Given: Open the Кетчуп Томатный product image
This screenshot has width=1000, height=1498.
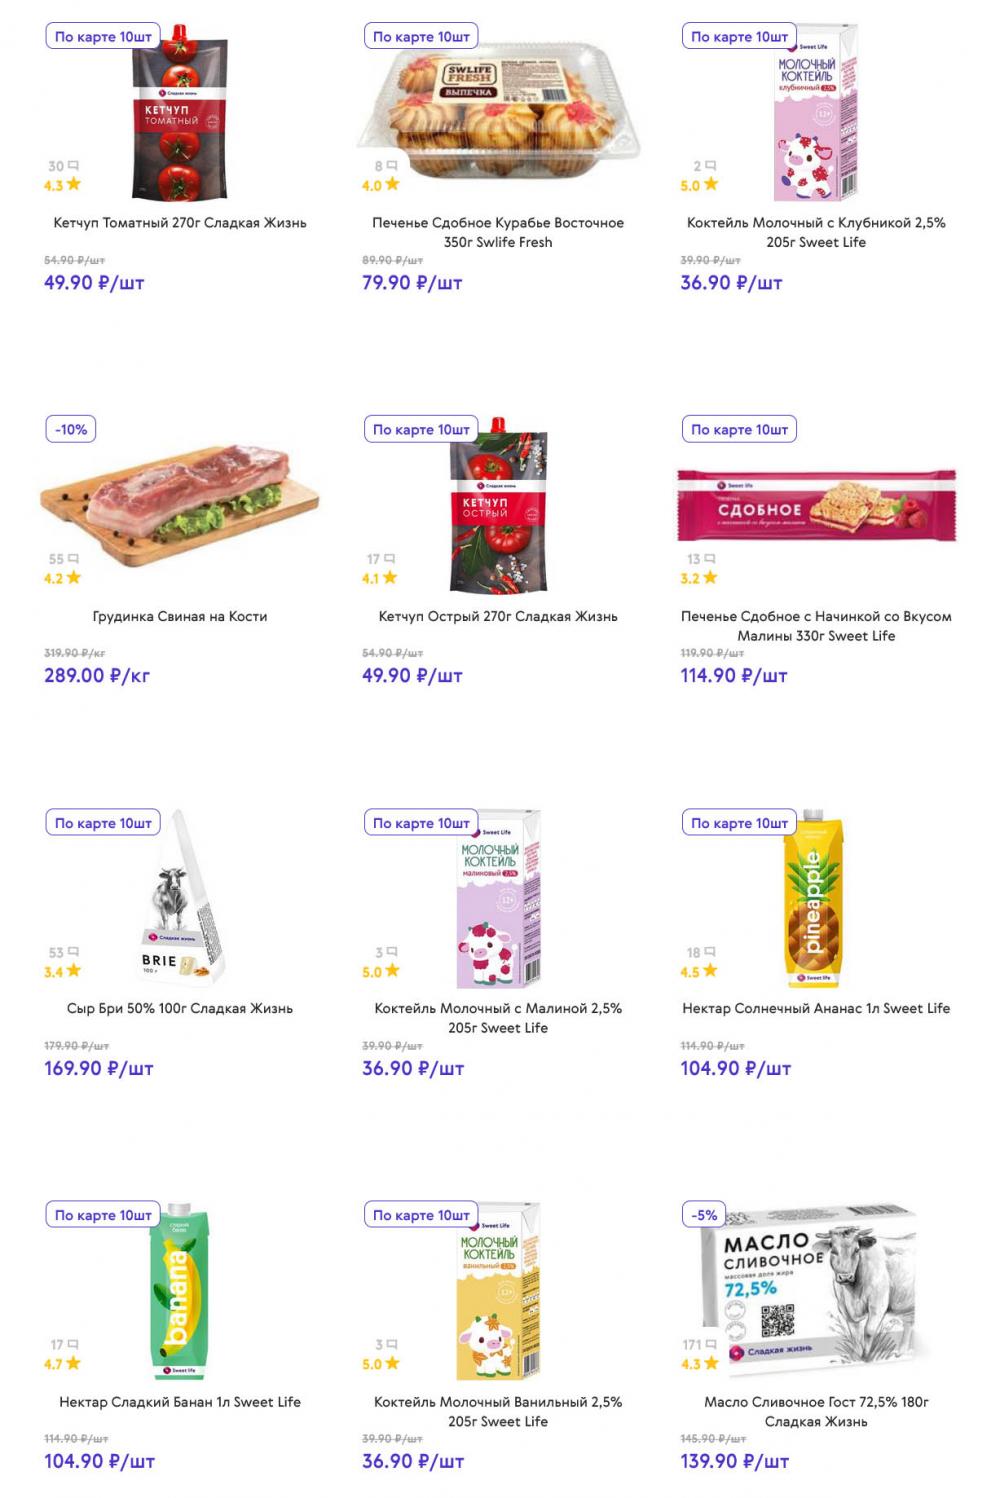Looking at the screenshot, I should pyautogui.click(x=170, y=112).
